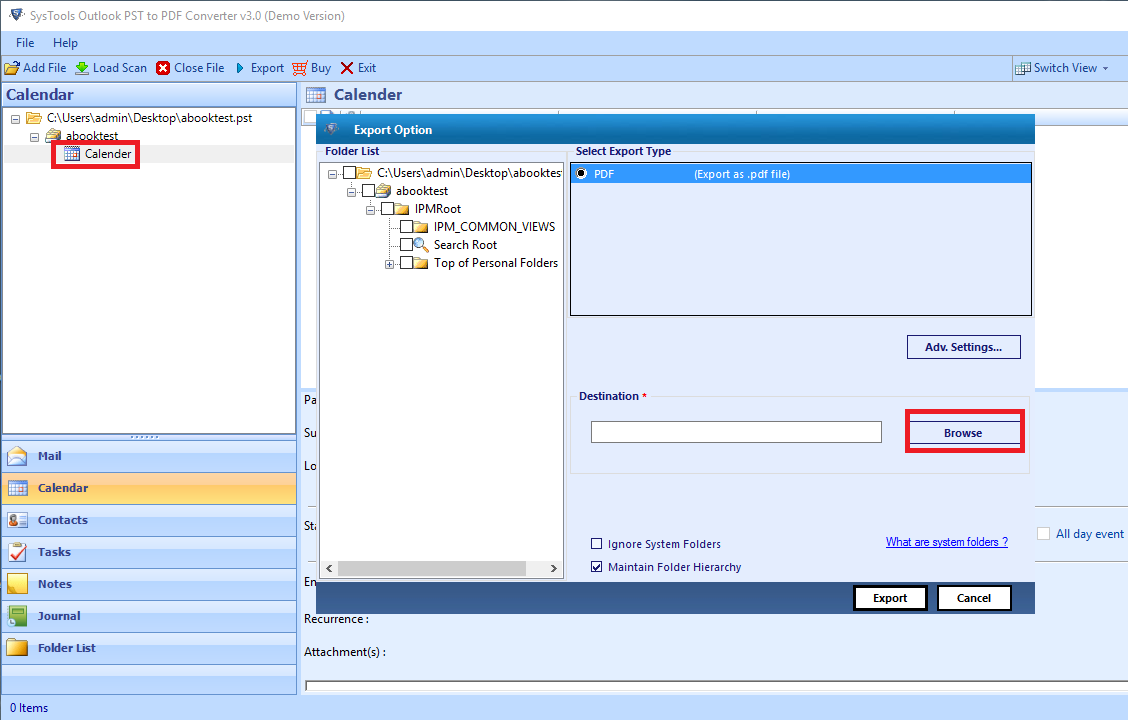Collapse the root path in Export Folder List
Image resolution: width=1128 pixels, height=720 pixels.
coord(332,174)
